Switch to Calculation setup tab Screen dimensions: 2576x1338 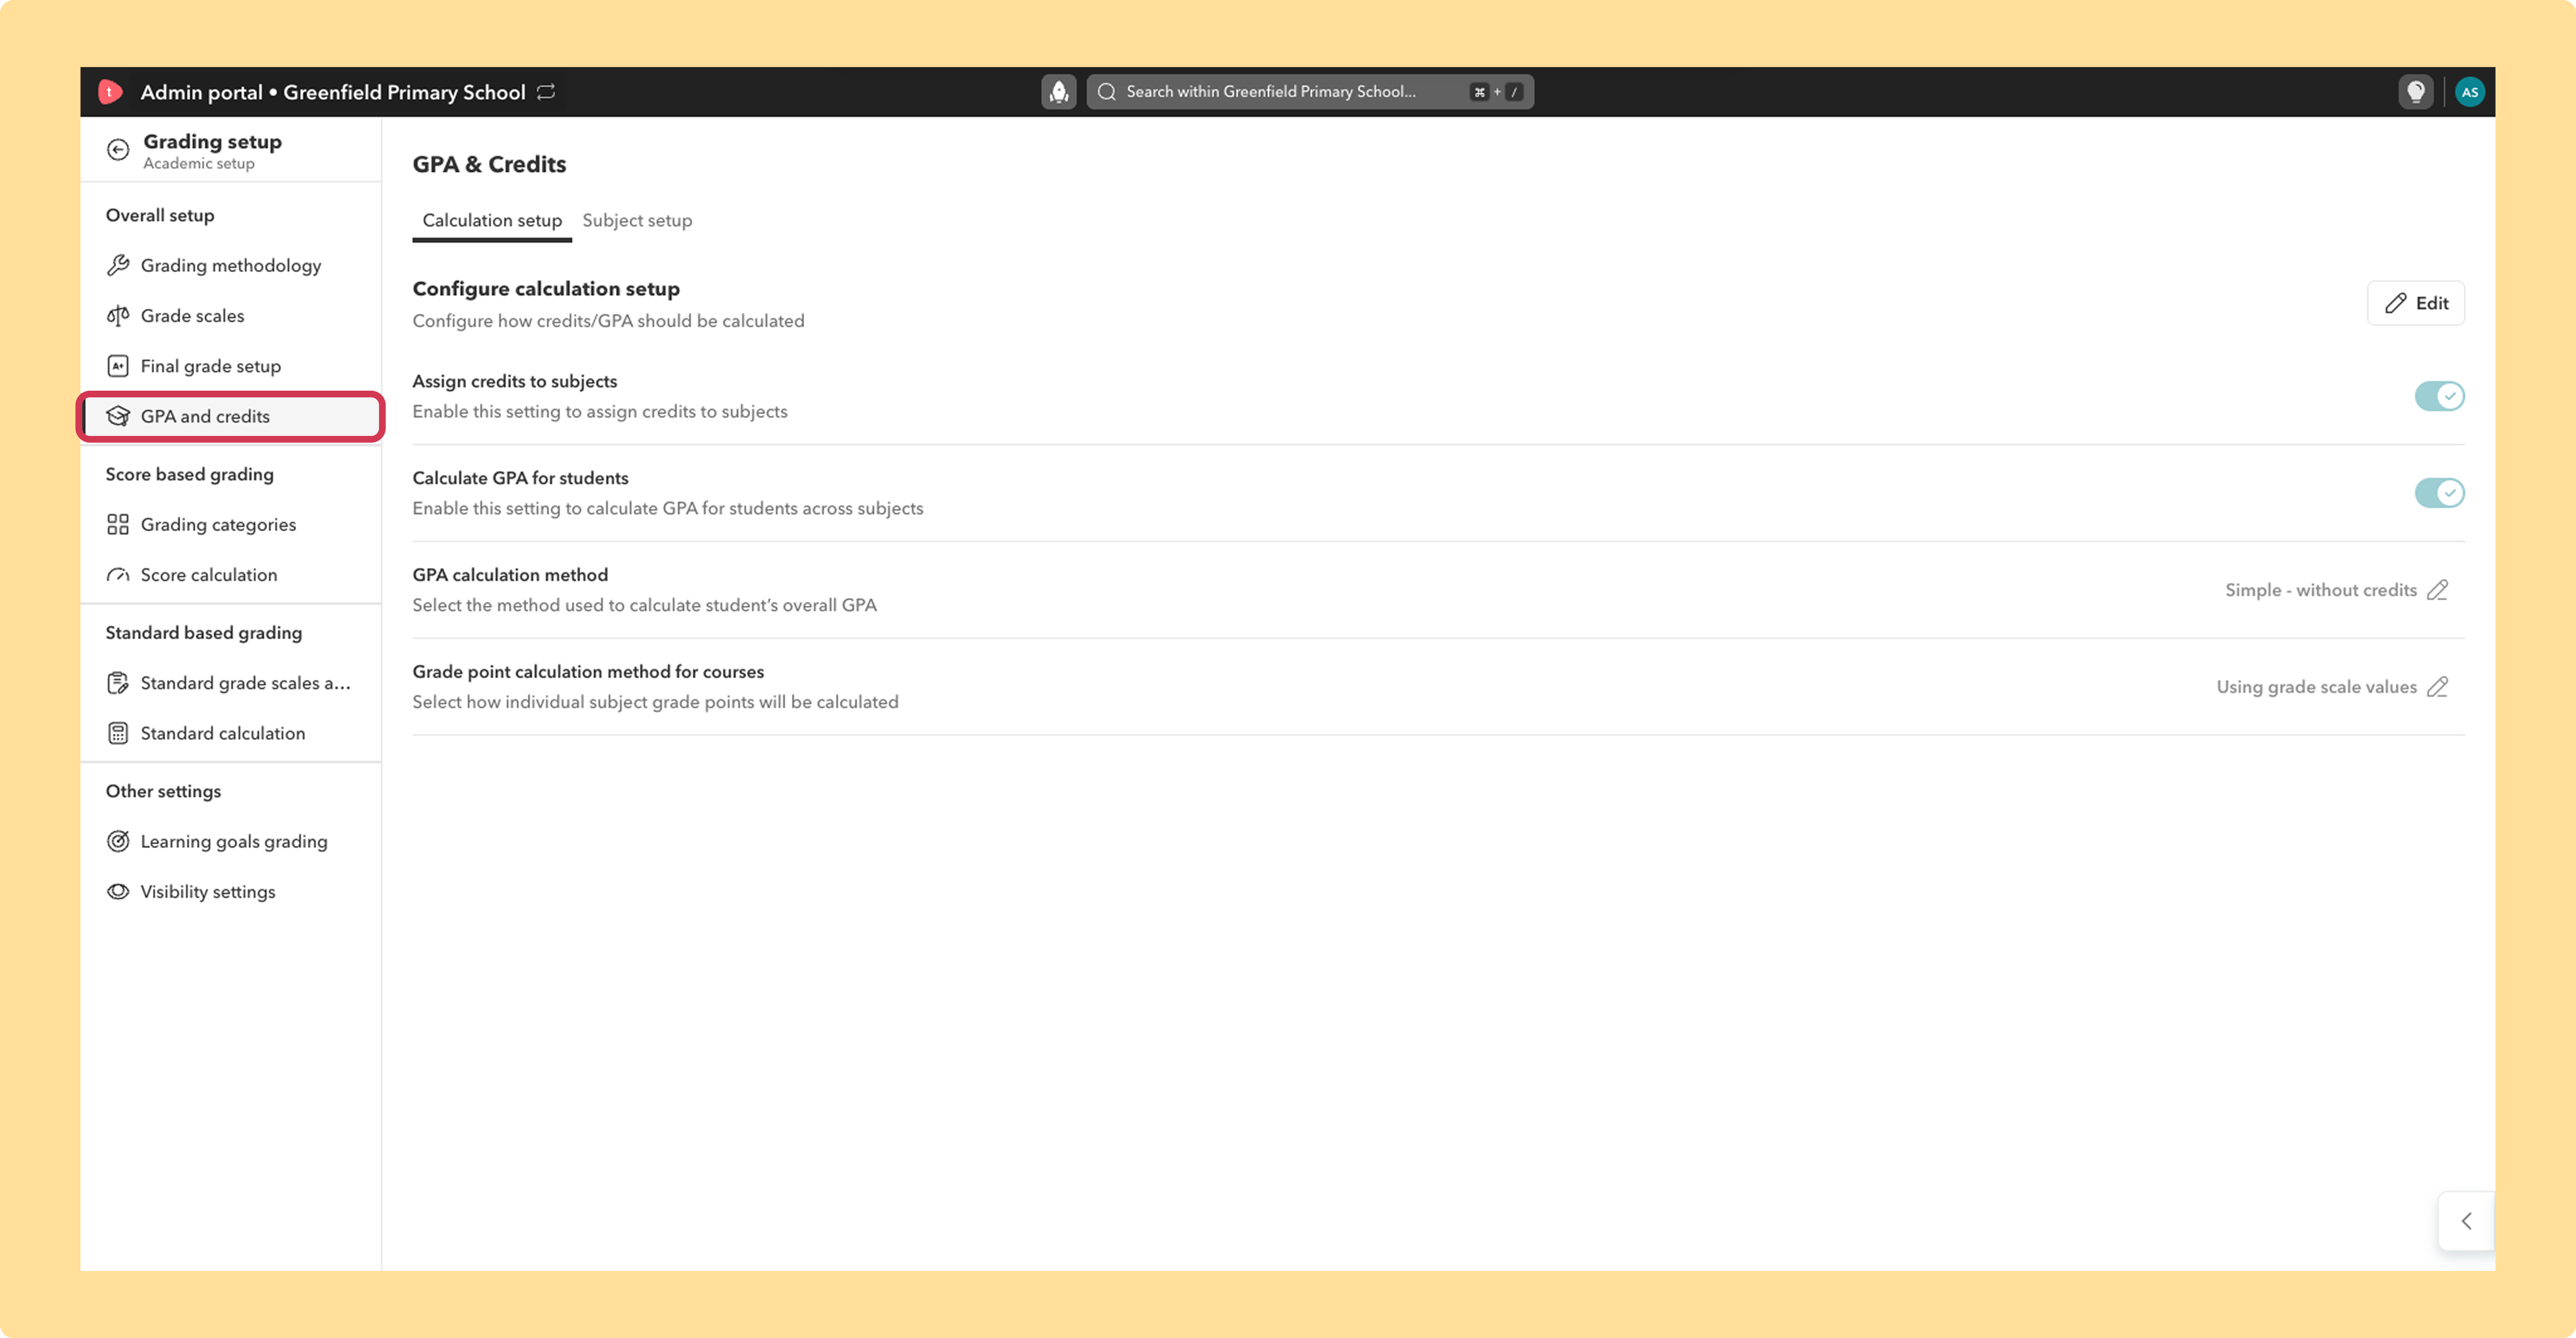click(492, 220)
